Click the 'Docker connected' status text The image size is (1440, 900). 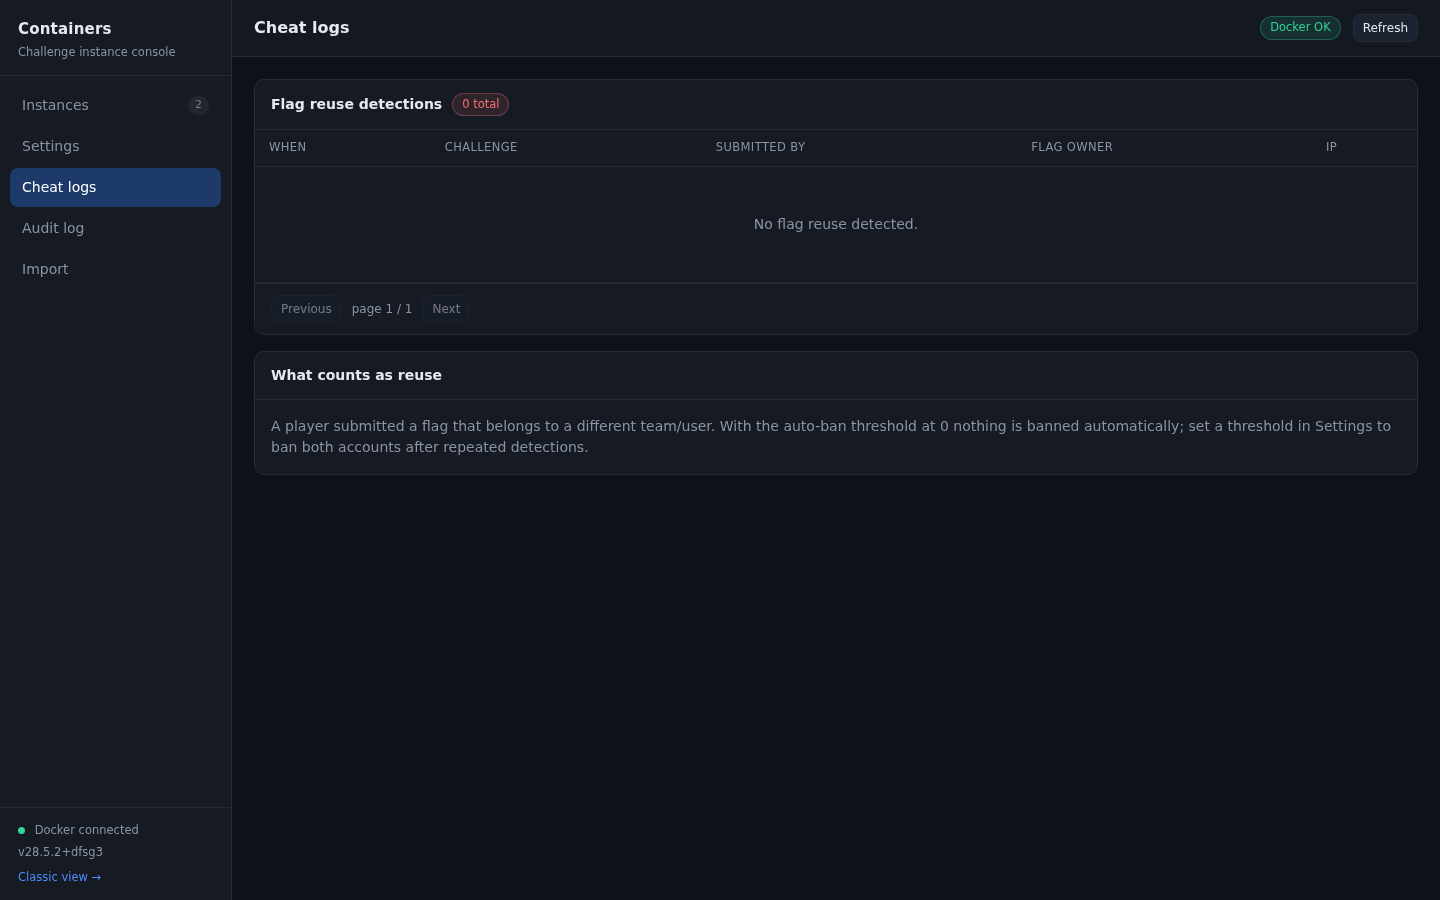pos(87,830)
